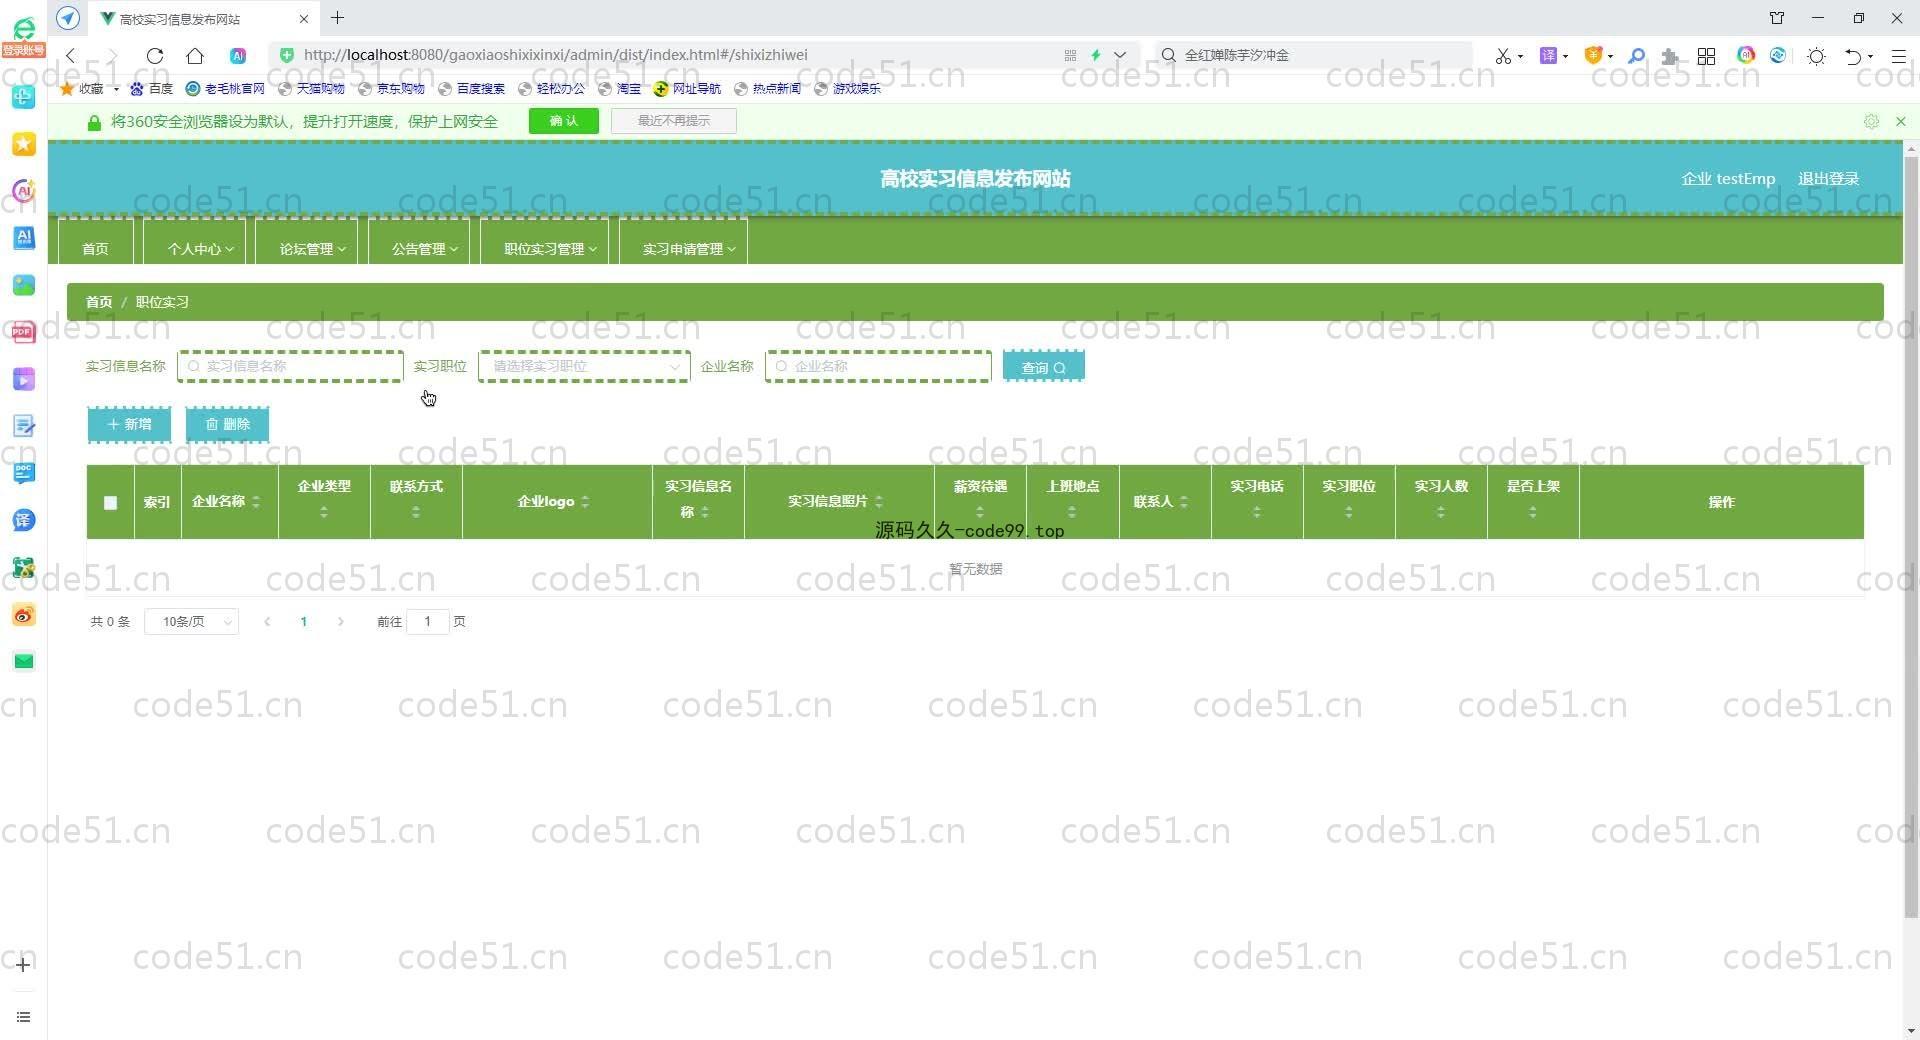Open the video player sidebar icon
The width and height of the screenshot is (1920, 1040).
pyautogui.click(x=24, y=379)
